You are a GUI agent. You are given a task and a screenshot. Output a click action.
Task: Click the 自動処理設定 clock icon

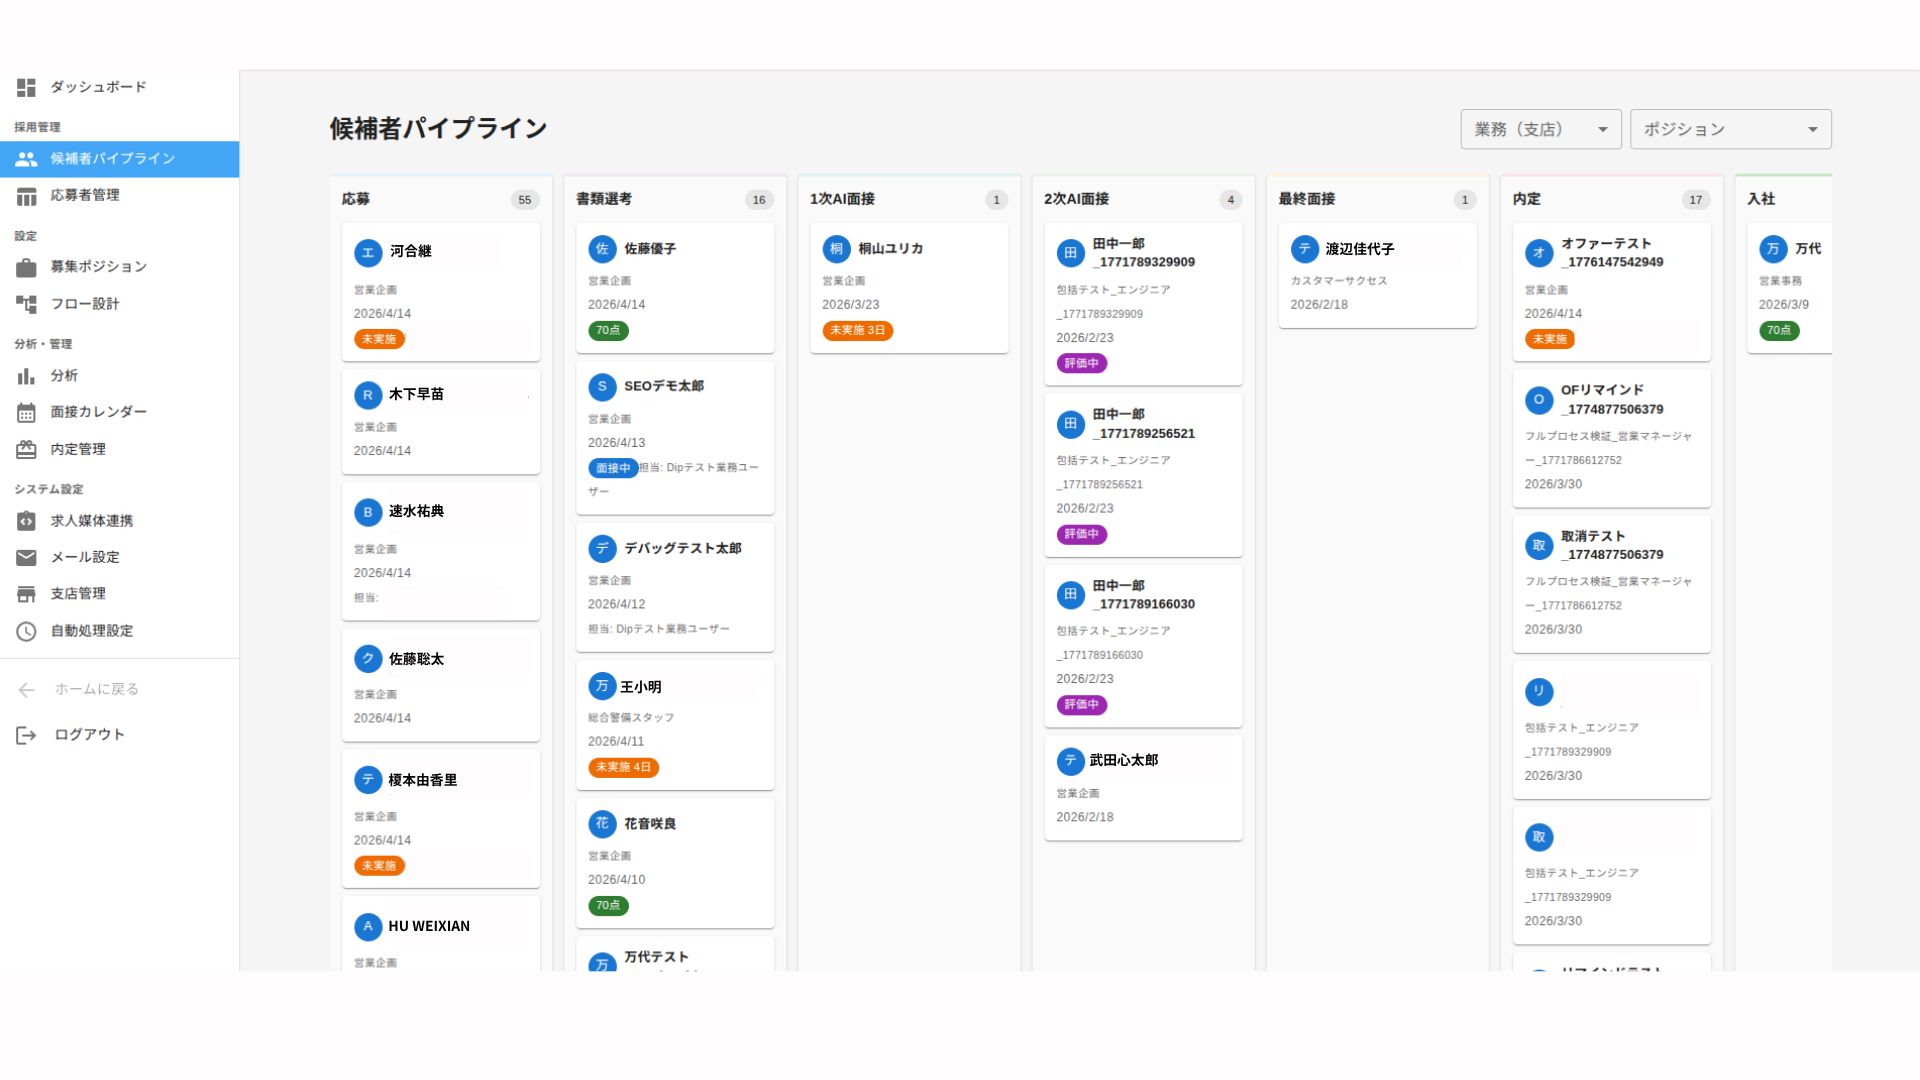[x=26, y=631]
